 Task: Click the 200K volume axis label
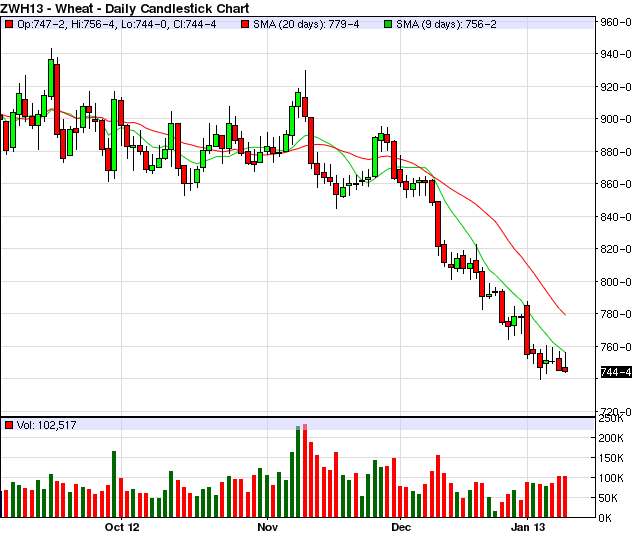pos(611,438)
